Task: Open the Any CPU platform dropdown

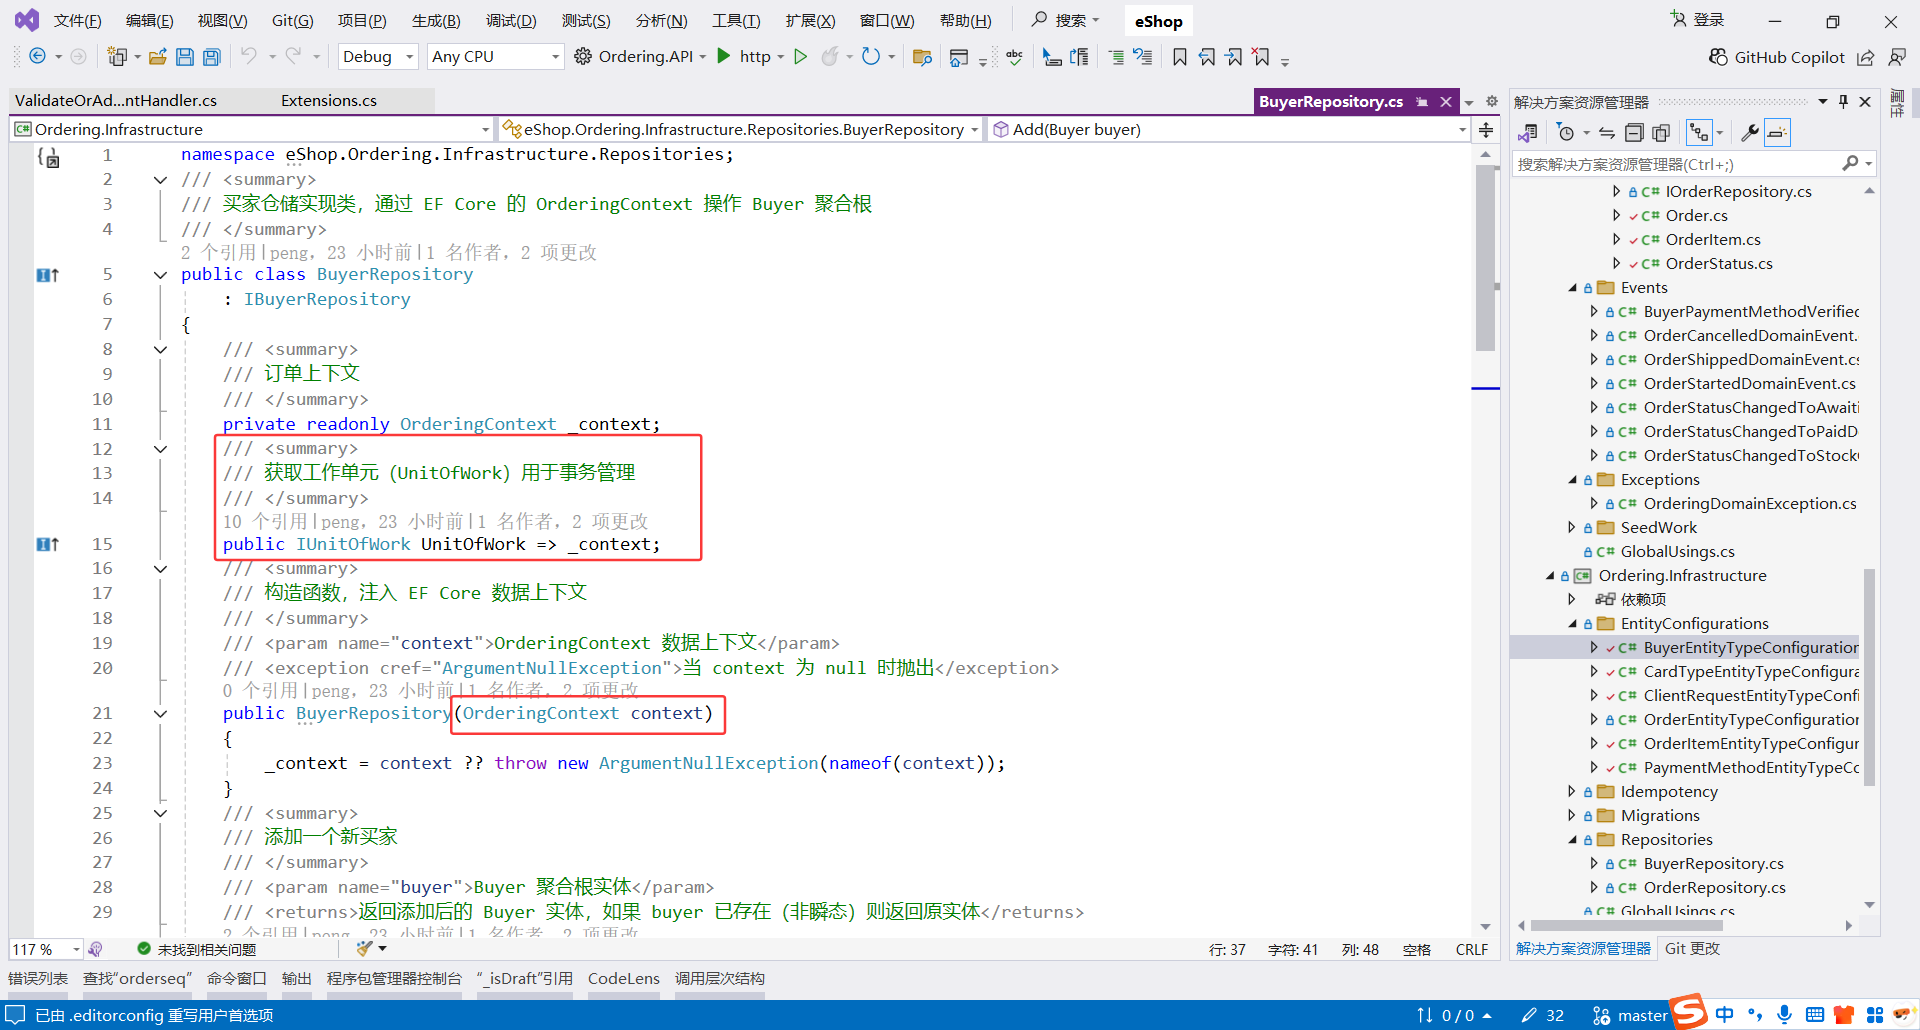Action: 494,56
